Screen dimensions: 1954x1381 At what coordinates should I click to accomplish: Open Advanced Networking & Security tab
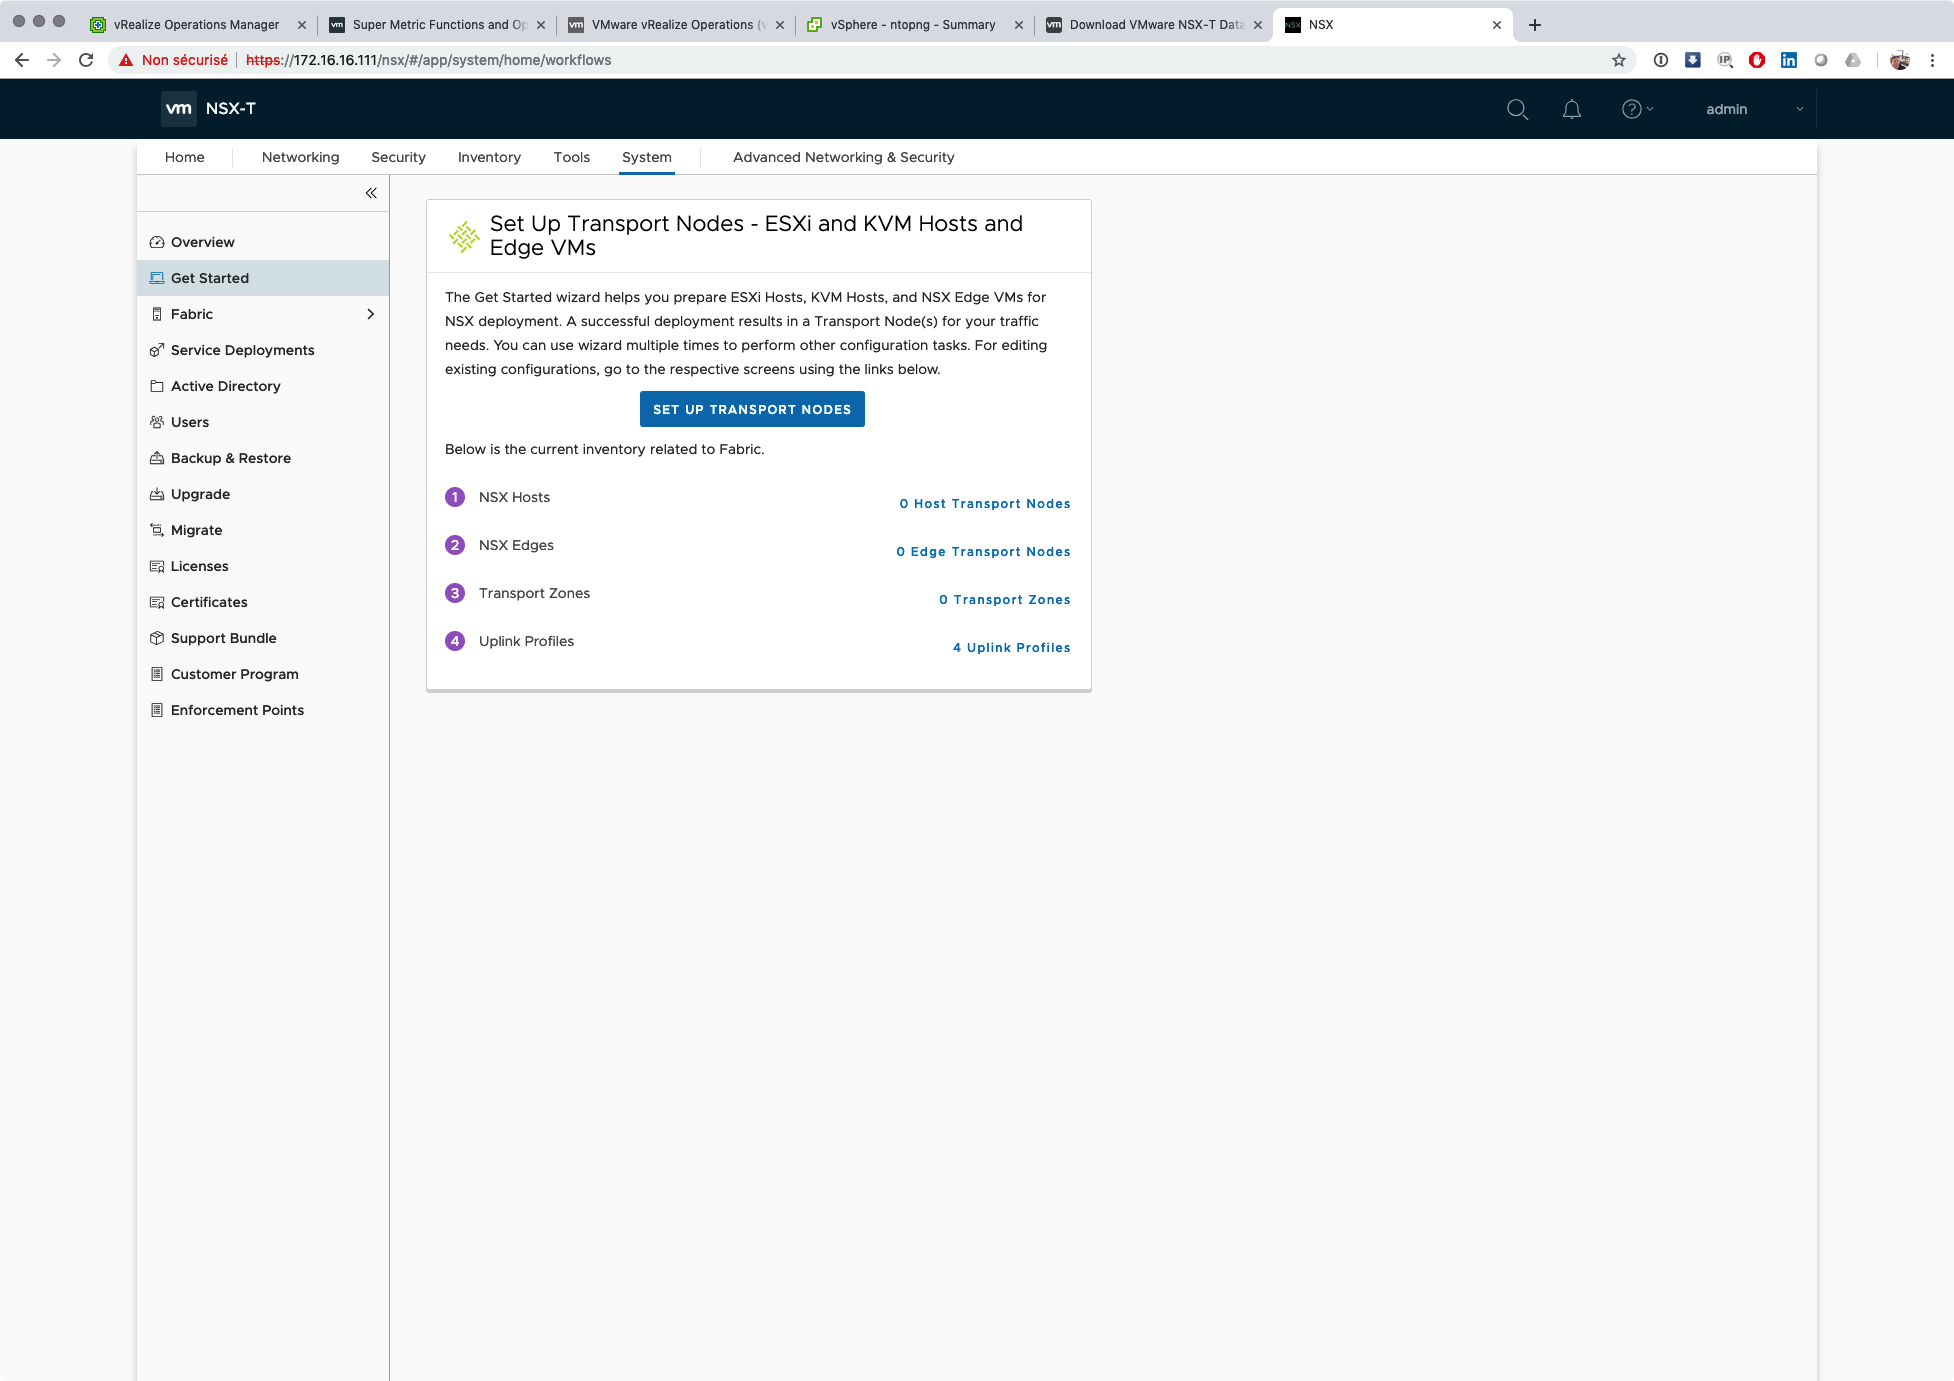point(843,157)
